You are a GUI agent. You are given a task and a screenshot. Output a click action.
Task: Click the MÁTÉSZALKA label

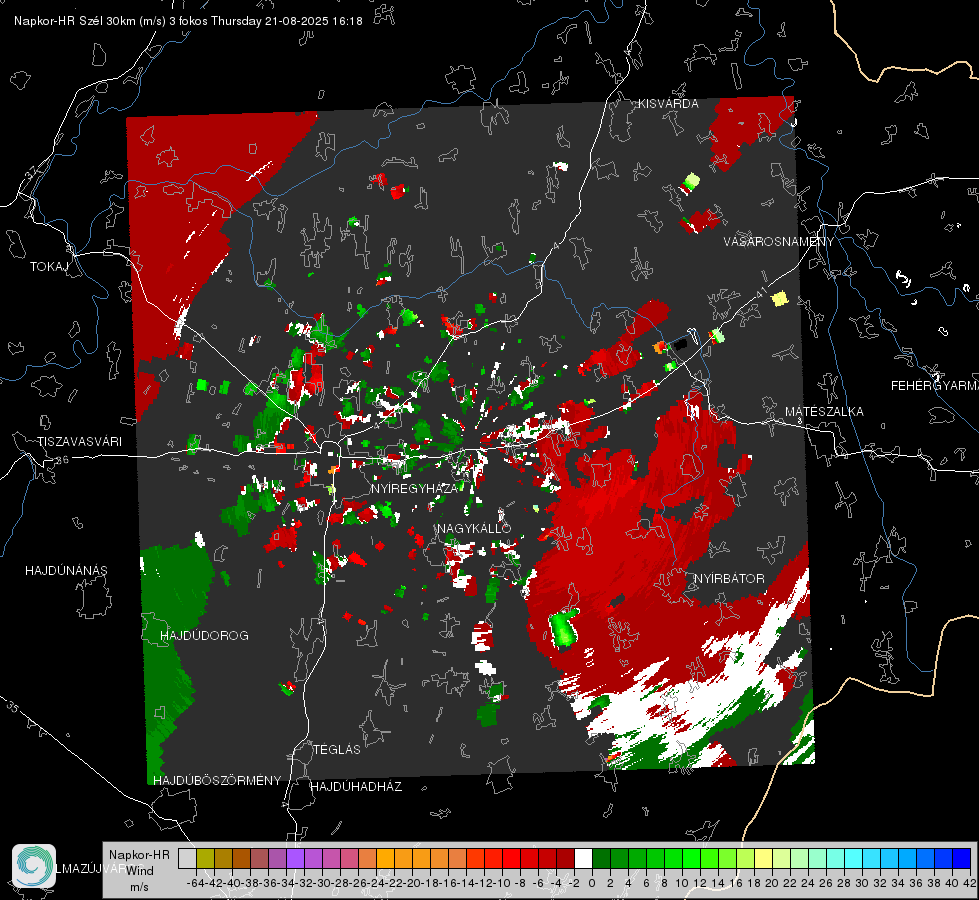coord(824,412)
